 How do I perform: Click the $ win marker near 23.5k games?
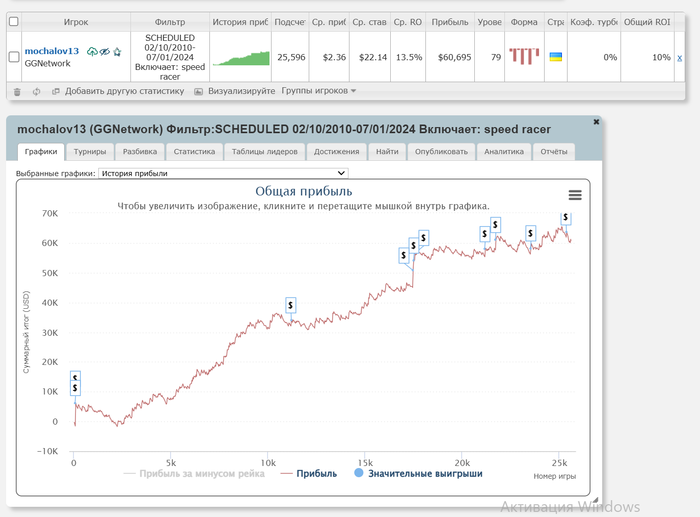click(530, 233)
